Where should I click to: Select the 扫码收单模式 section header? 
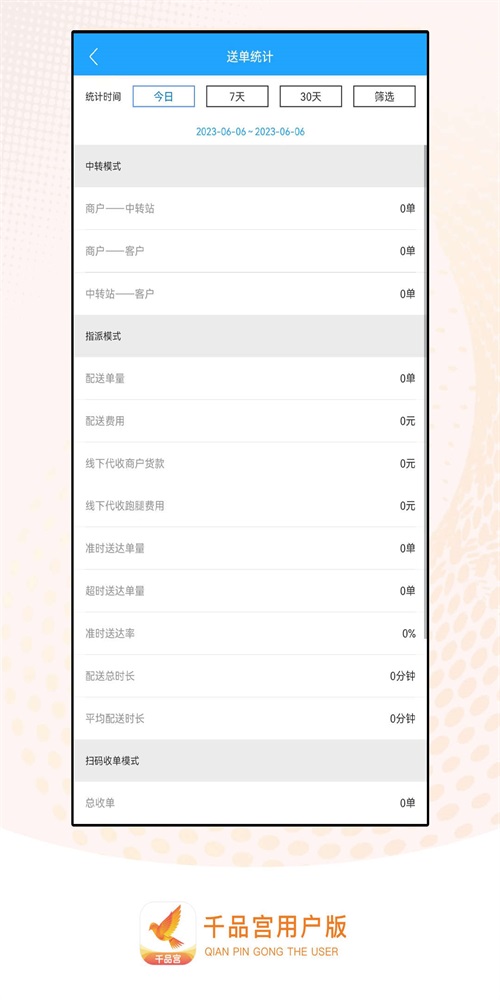250,761
